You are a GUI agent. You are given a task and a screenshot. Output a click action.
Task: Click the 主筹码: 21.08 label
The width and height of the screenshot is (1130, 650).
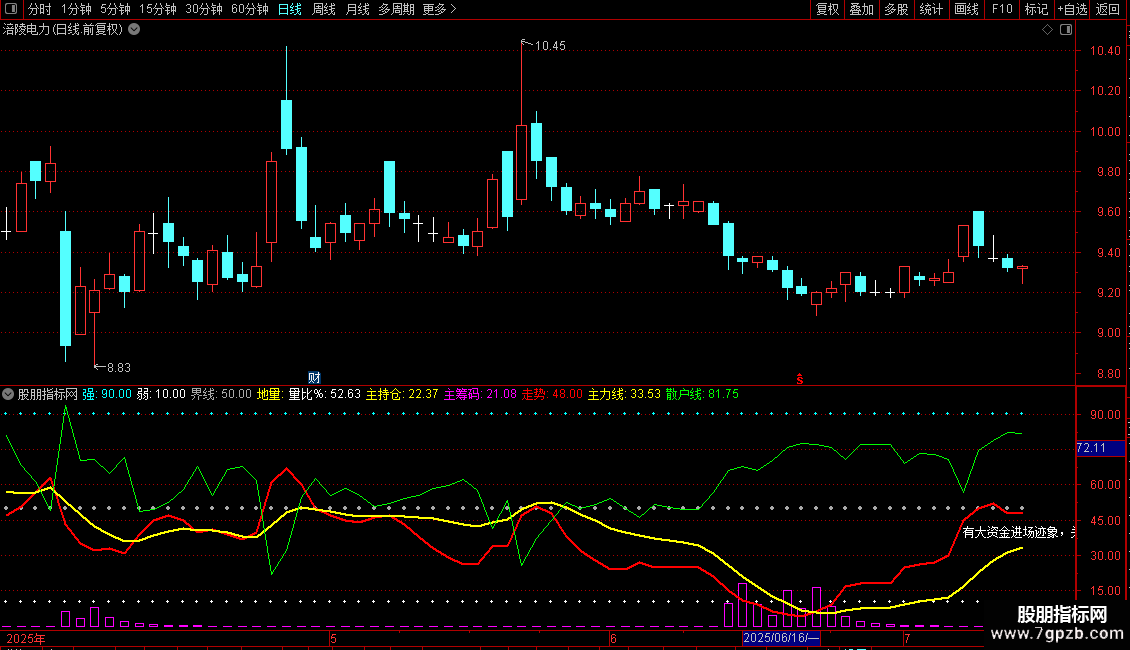pos(480,394)
